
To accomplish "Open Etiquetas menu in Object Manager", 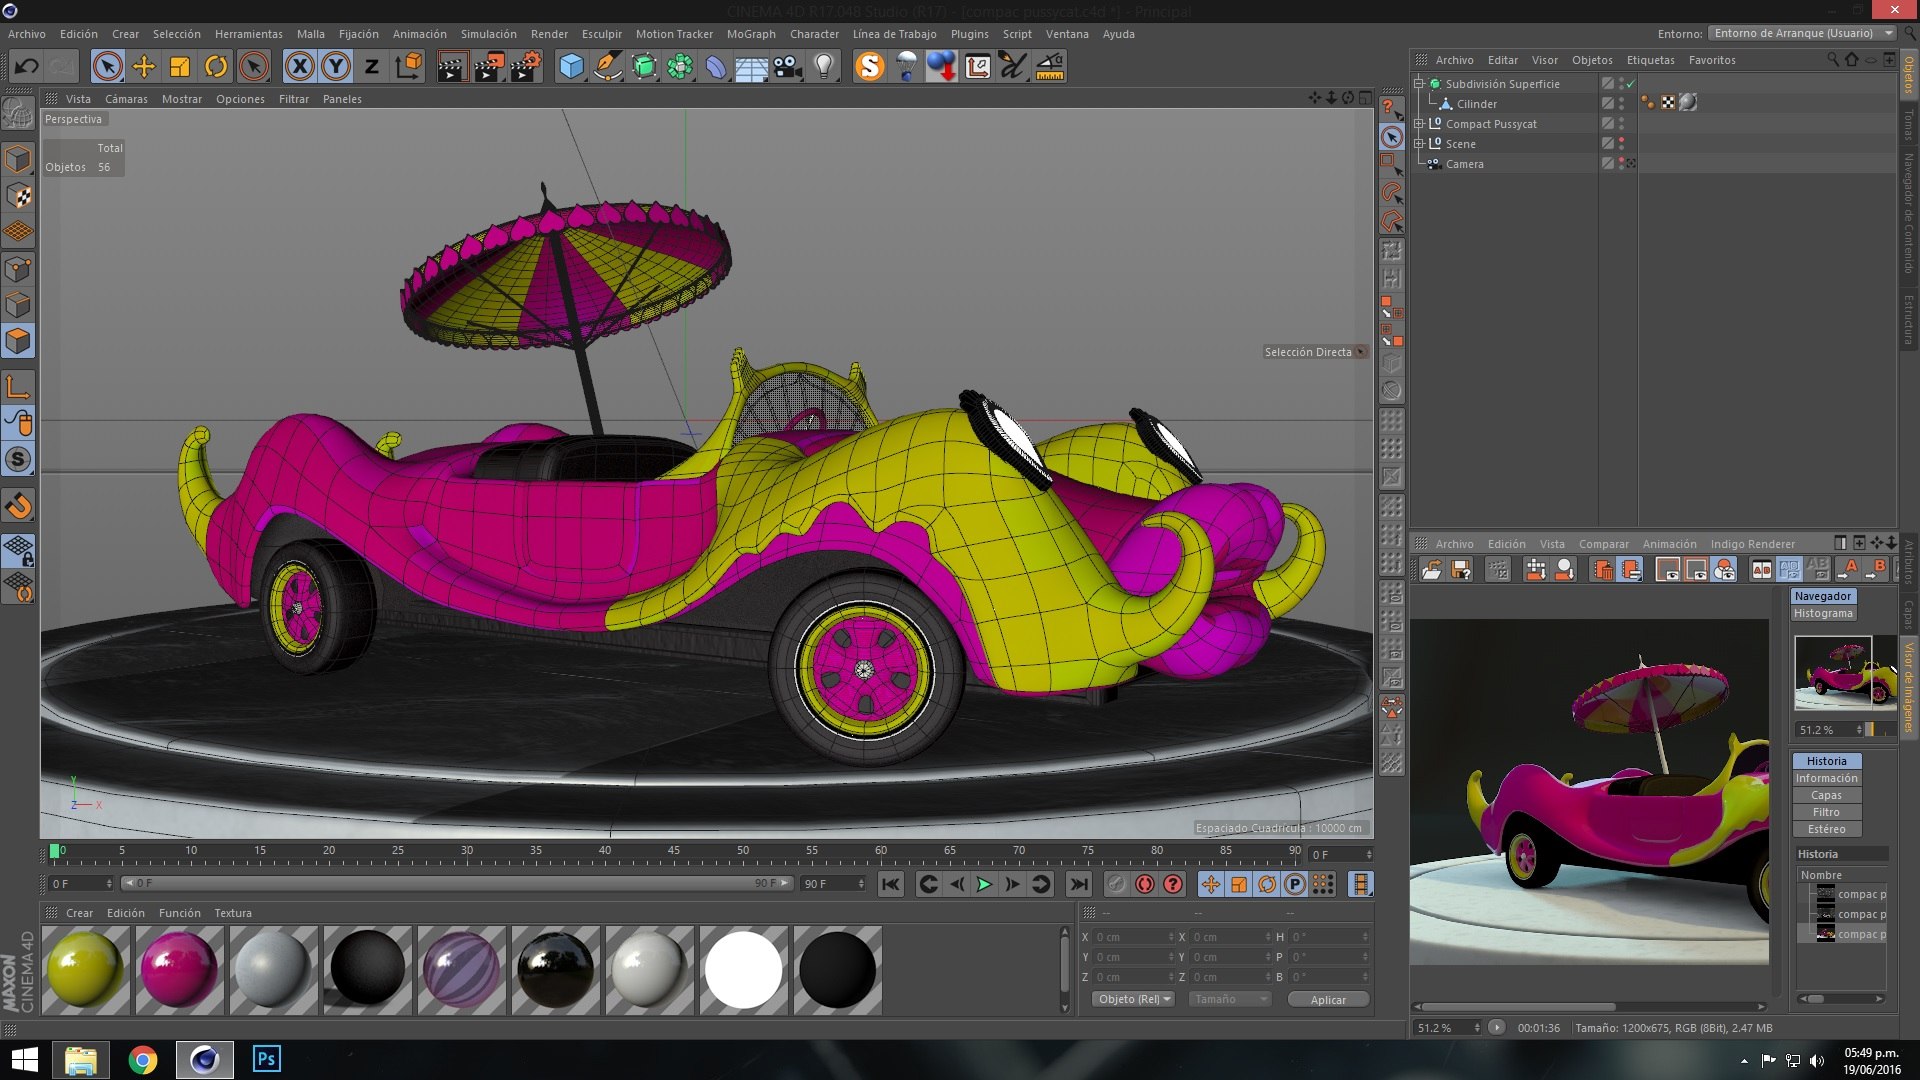I will pyautogui.click(x=1650, y=60).
